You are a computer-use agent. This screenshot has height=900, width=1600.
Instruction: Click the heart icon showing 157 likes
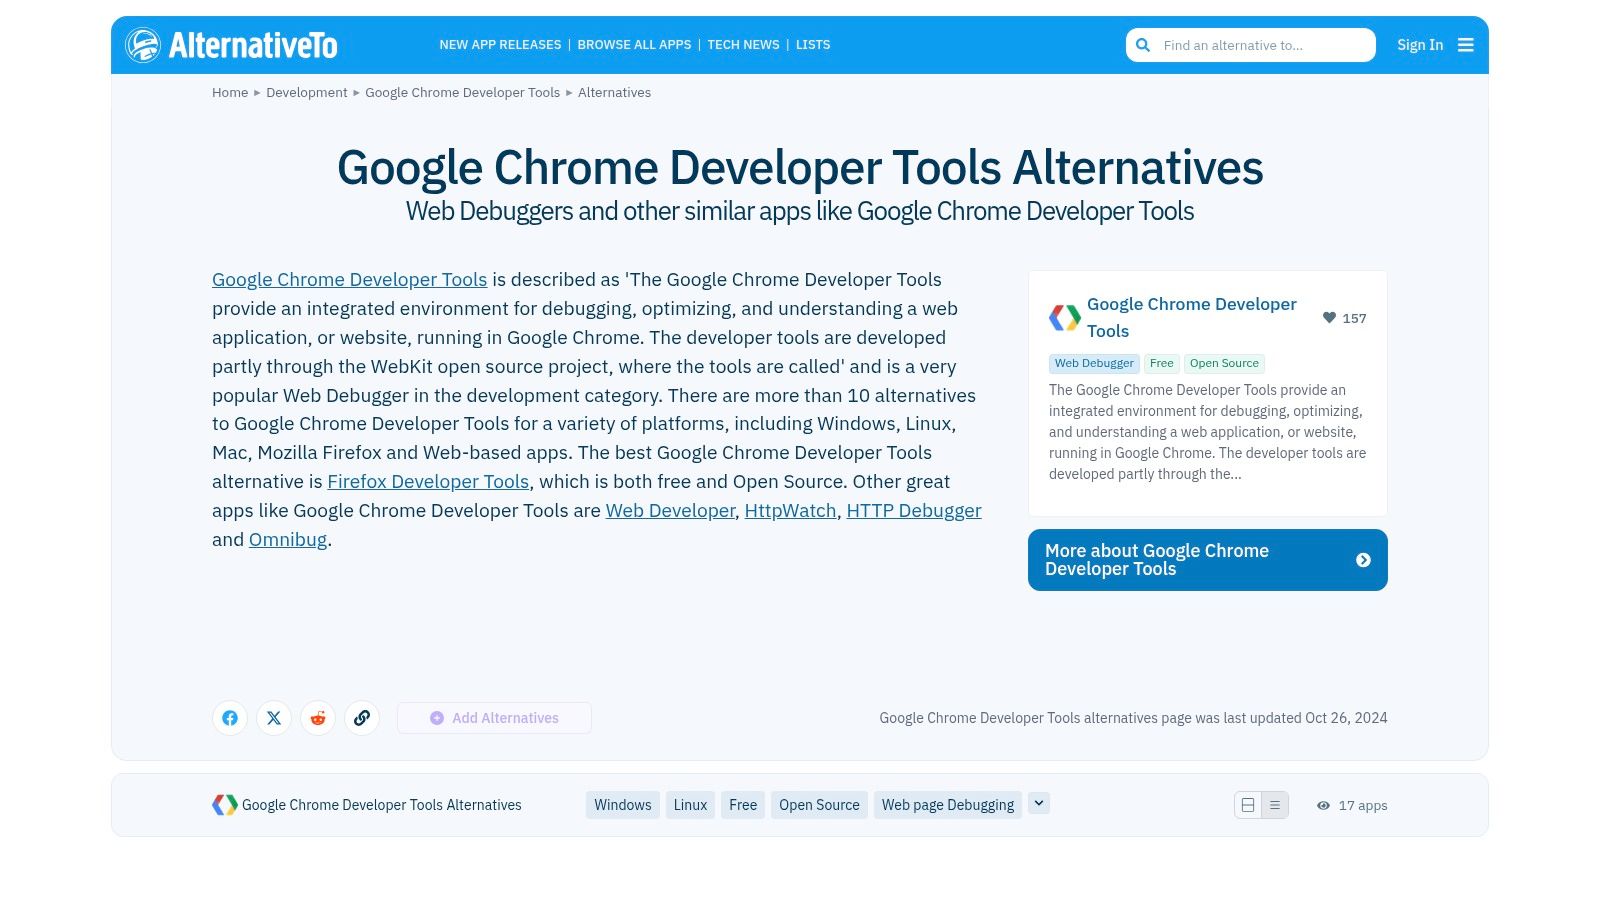pos(1329,318)
